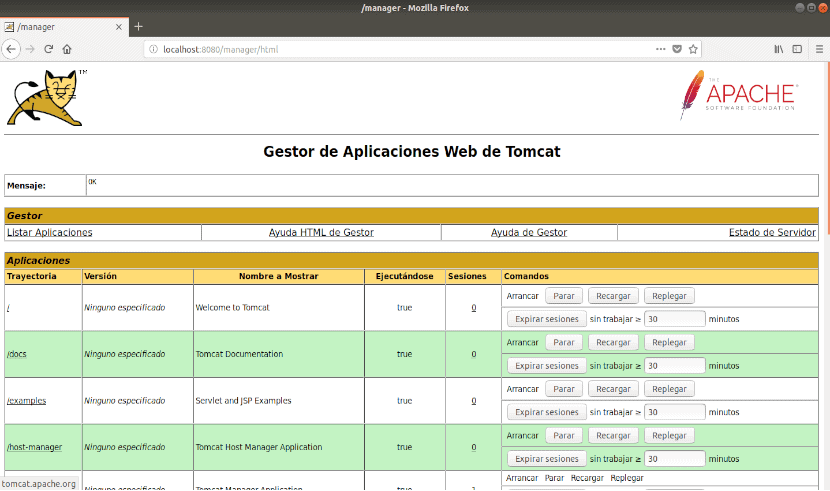830x491 pixels.
Task: Close the /manager tab
Action: (x=119, y=27)
